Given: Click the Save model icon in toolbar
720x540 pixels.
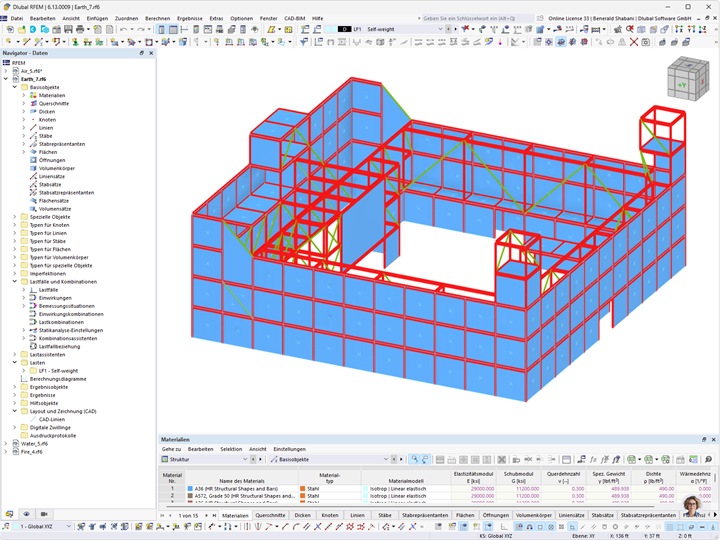Looking at the screenshot, I should click(68, 29).
